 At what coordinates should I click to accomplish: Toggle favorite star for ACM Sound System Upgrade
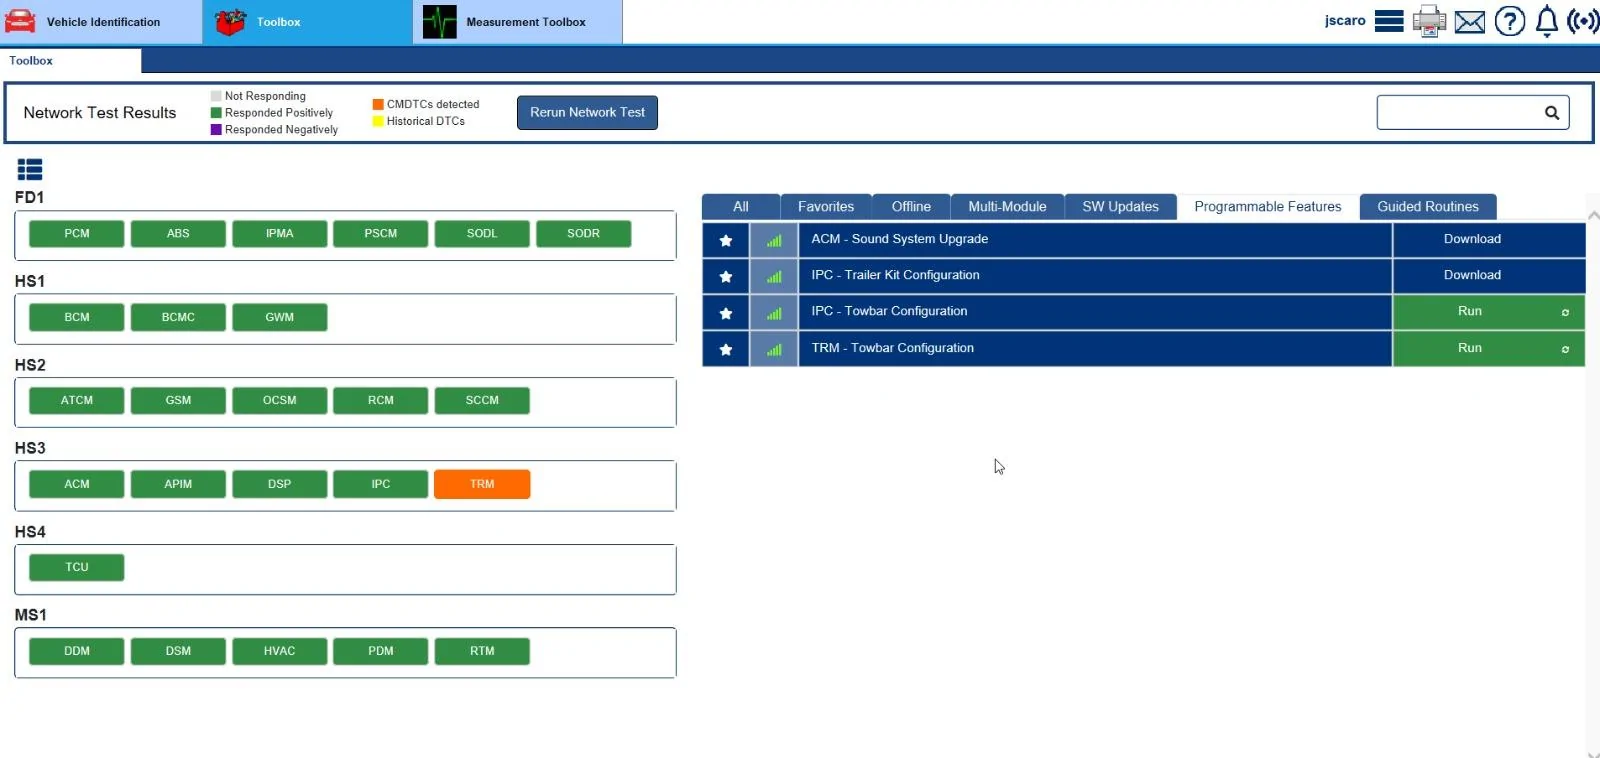pos(726,240)
